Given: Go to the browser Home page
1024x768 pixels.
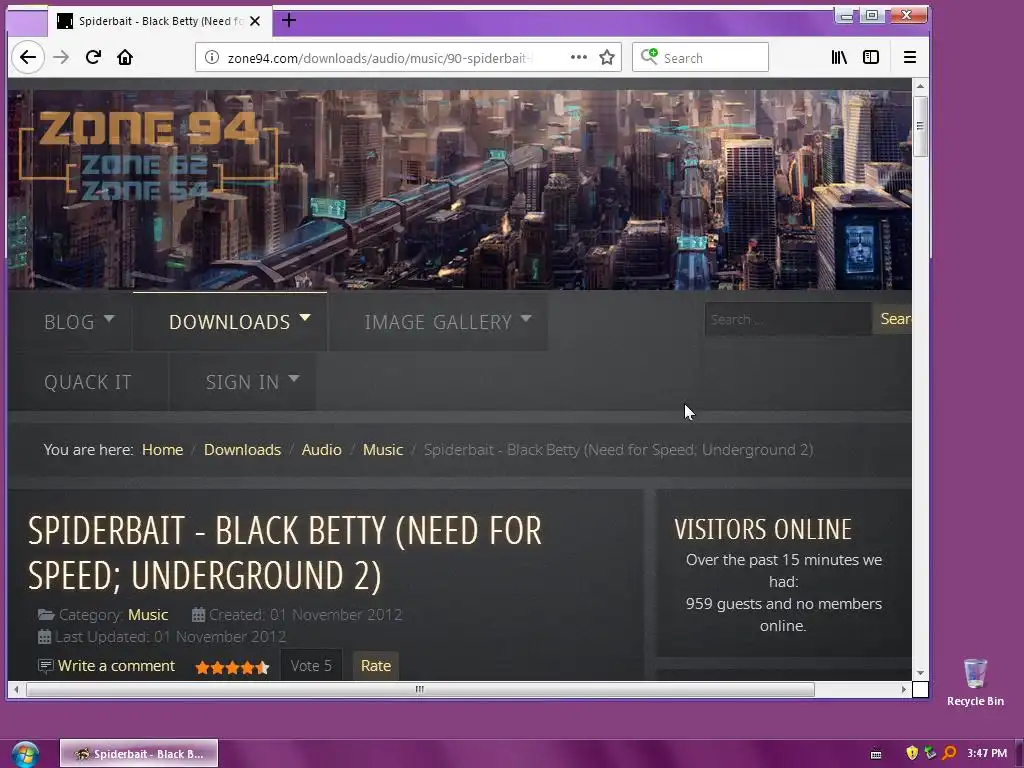Looking at the screenshot, I should click(x=125, y=57).
